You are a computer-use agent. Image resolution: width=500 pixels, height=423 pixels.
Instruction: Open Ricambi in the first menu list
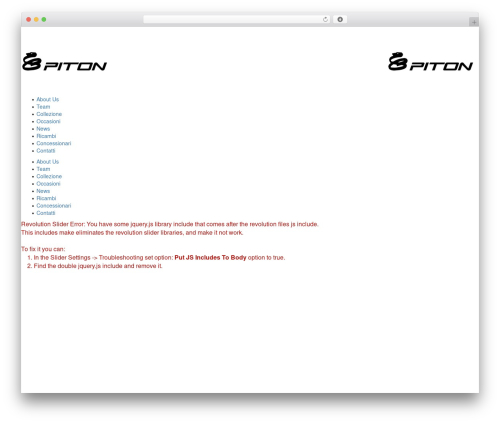[x=46, y=136]
